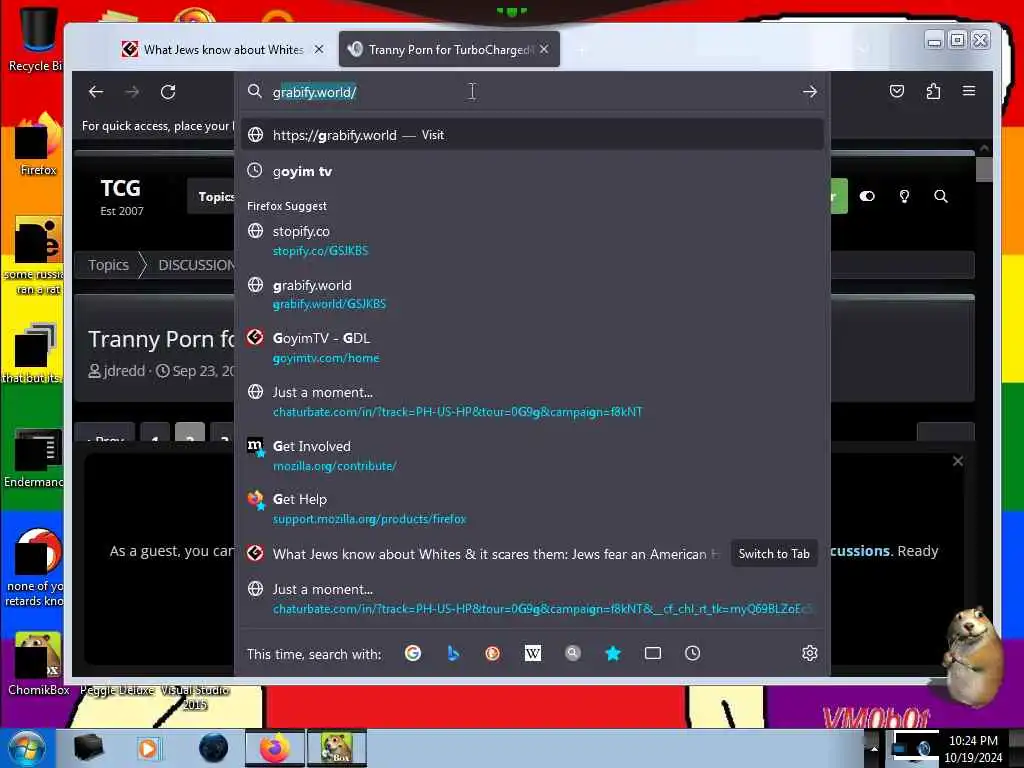Search in History using the clock icon
This screenshot has height=768, width=1024.
pyautogui.click(x=693, y=653)
